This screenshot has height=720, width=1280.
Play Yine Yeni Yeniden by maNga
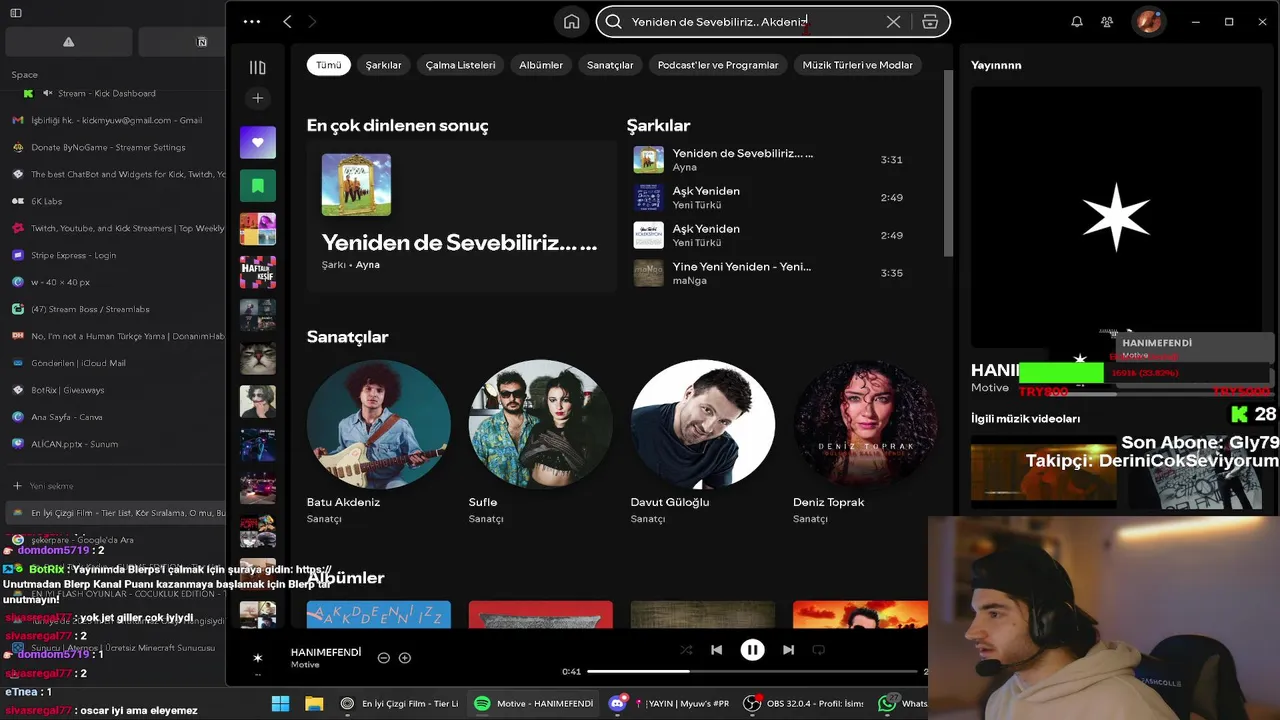click(x=770, y=273)
